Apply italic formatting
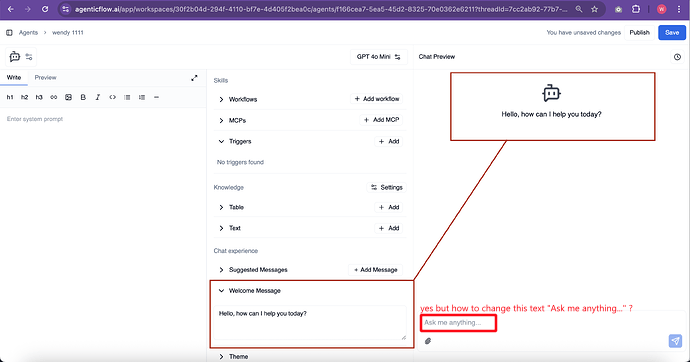The height and width of the screenshot is (362, 690). [98, 97]
